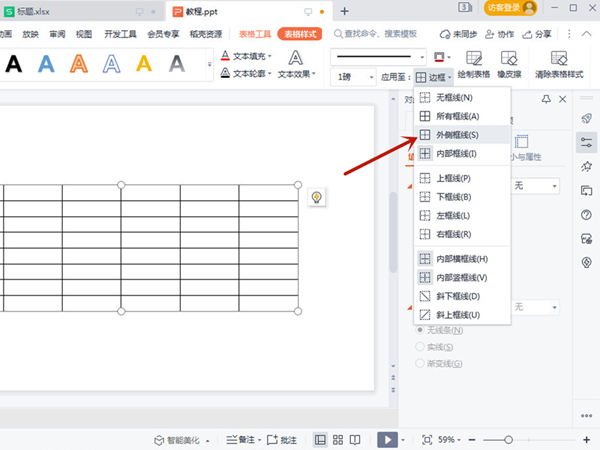Click the lightbulb hint icon beside table
The image size is (600, 450).
[x=316, y=197]
